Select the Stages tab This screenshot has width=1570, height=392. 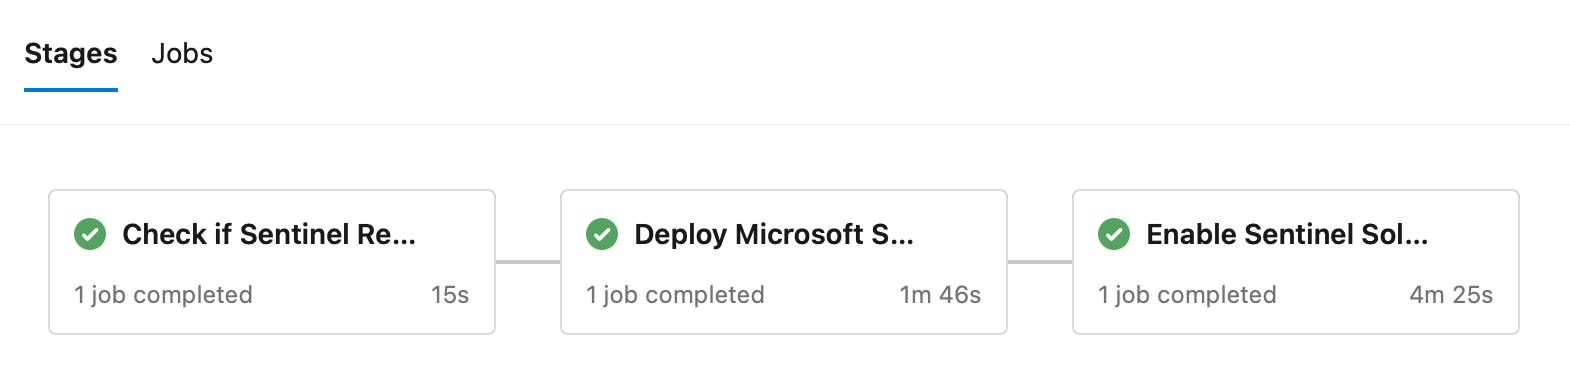pos(71,54)
